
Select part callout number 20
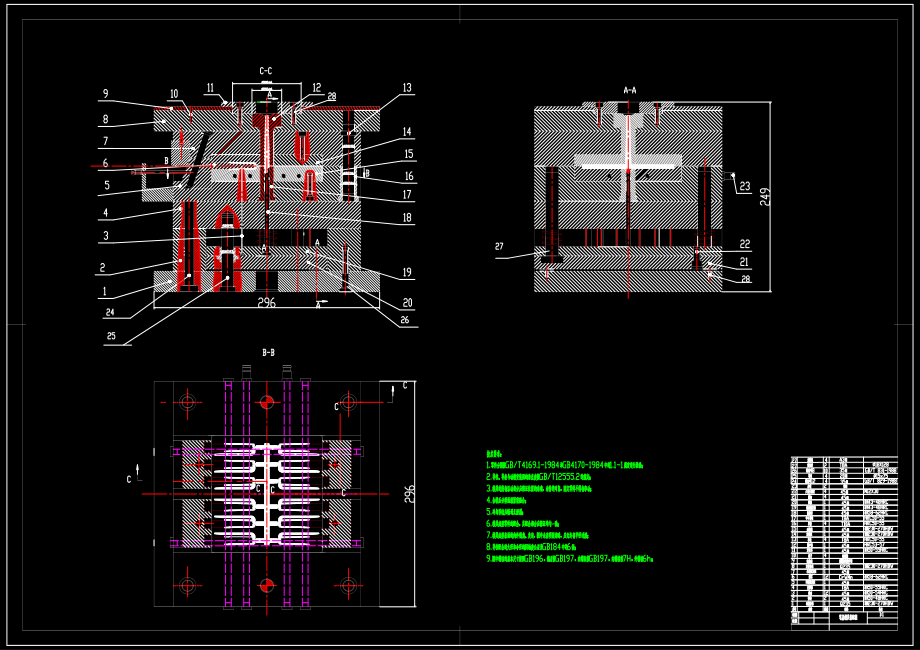pos(408,303)
